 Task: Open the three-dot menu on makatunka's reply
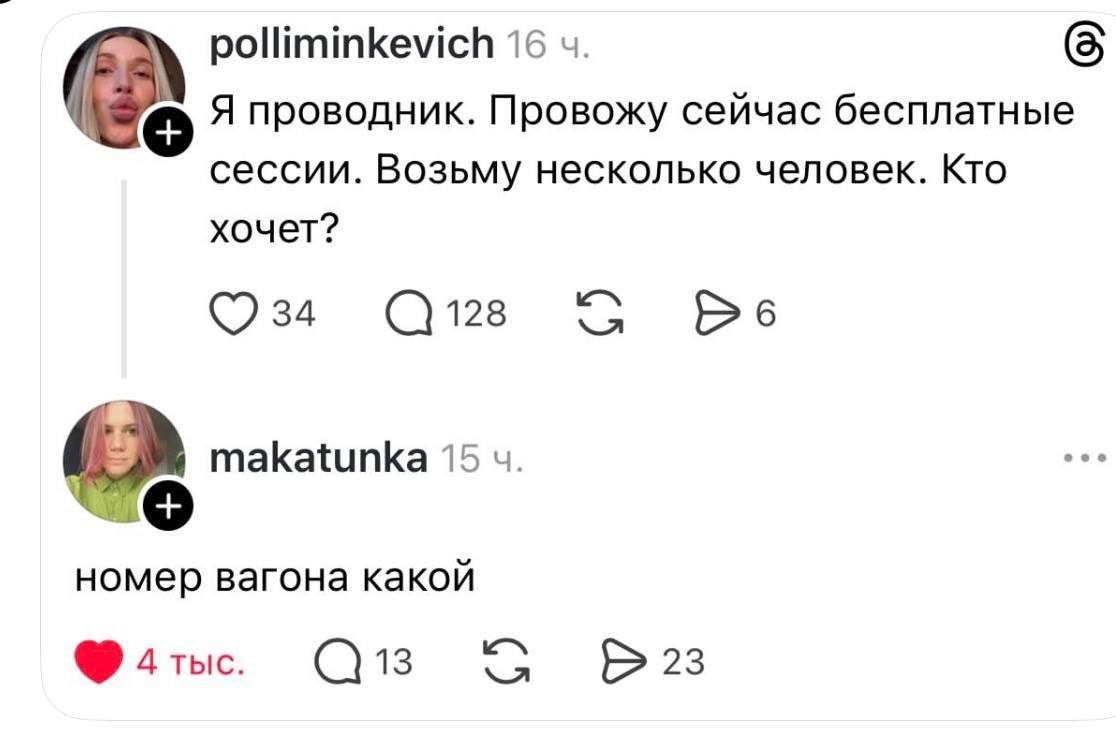pos(1085,458)
